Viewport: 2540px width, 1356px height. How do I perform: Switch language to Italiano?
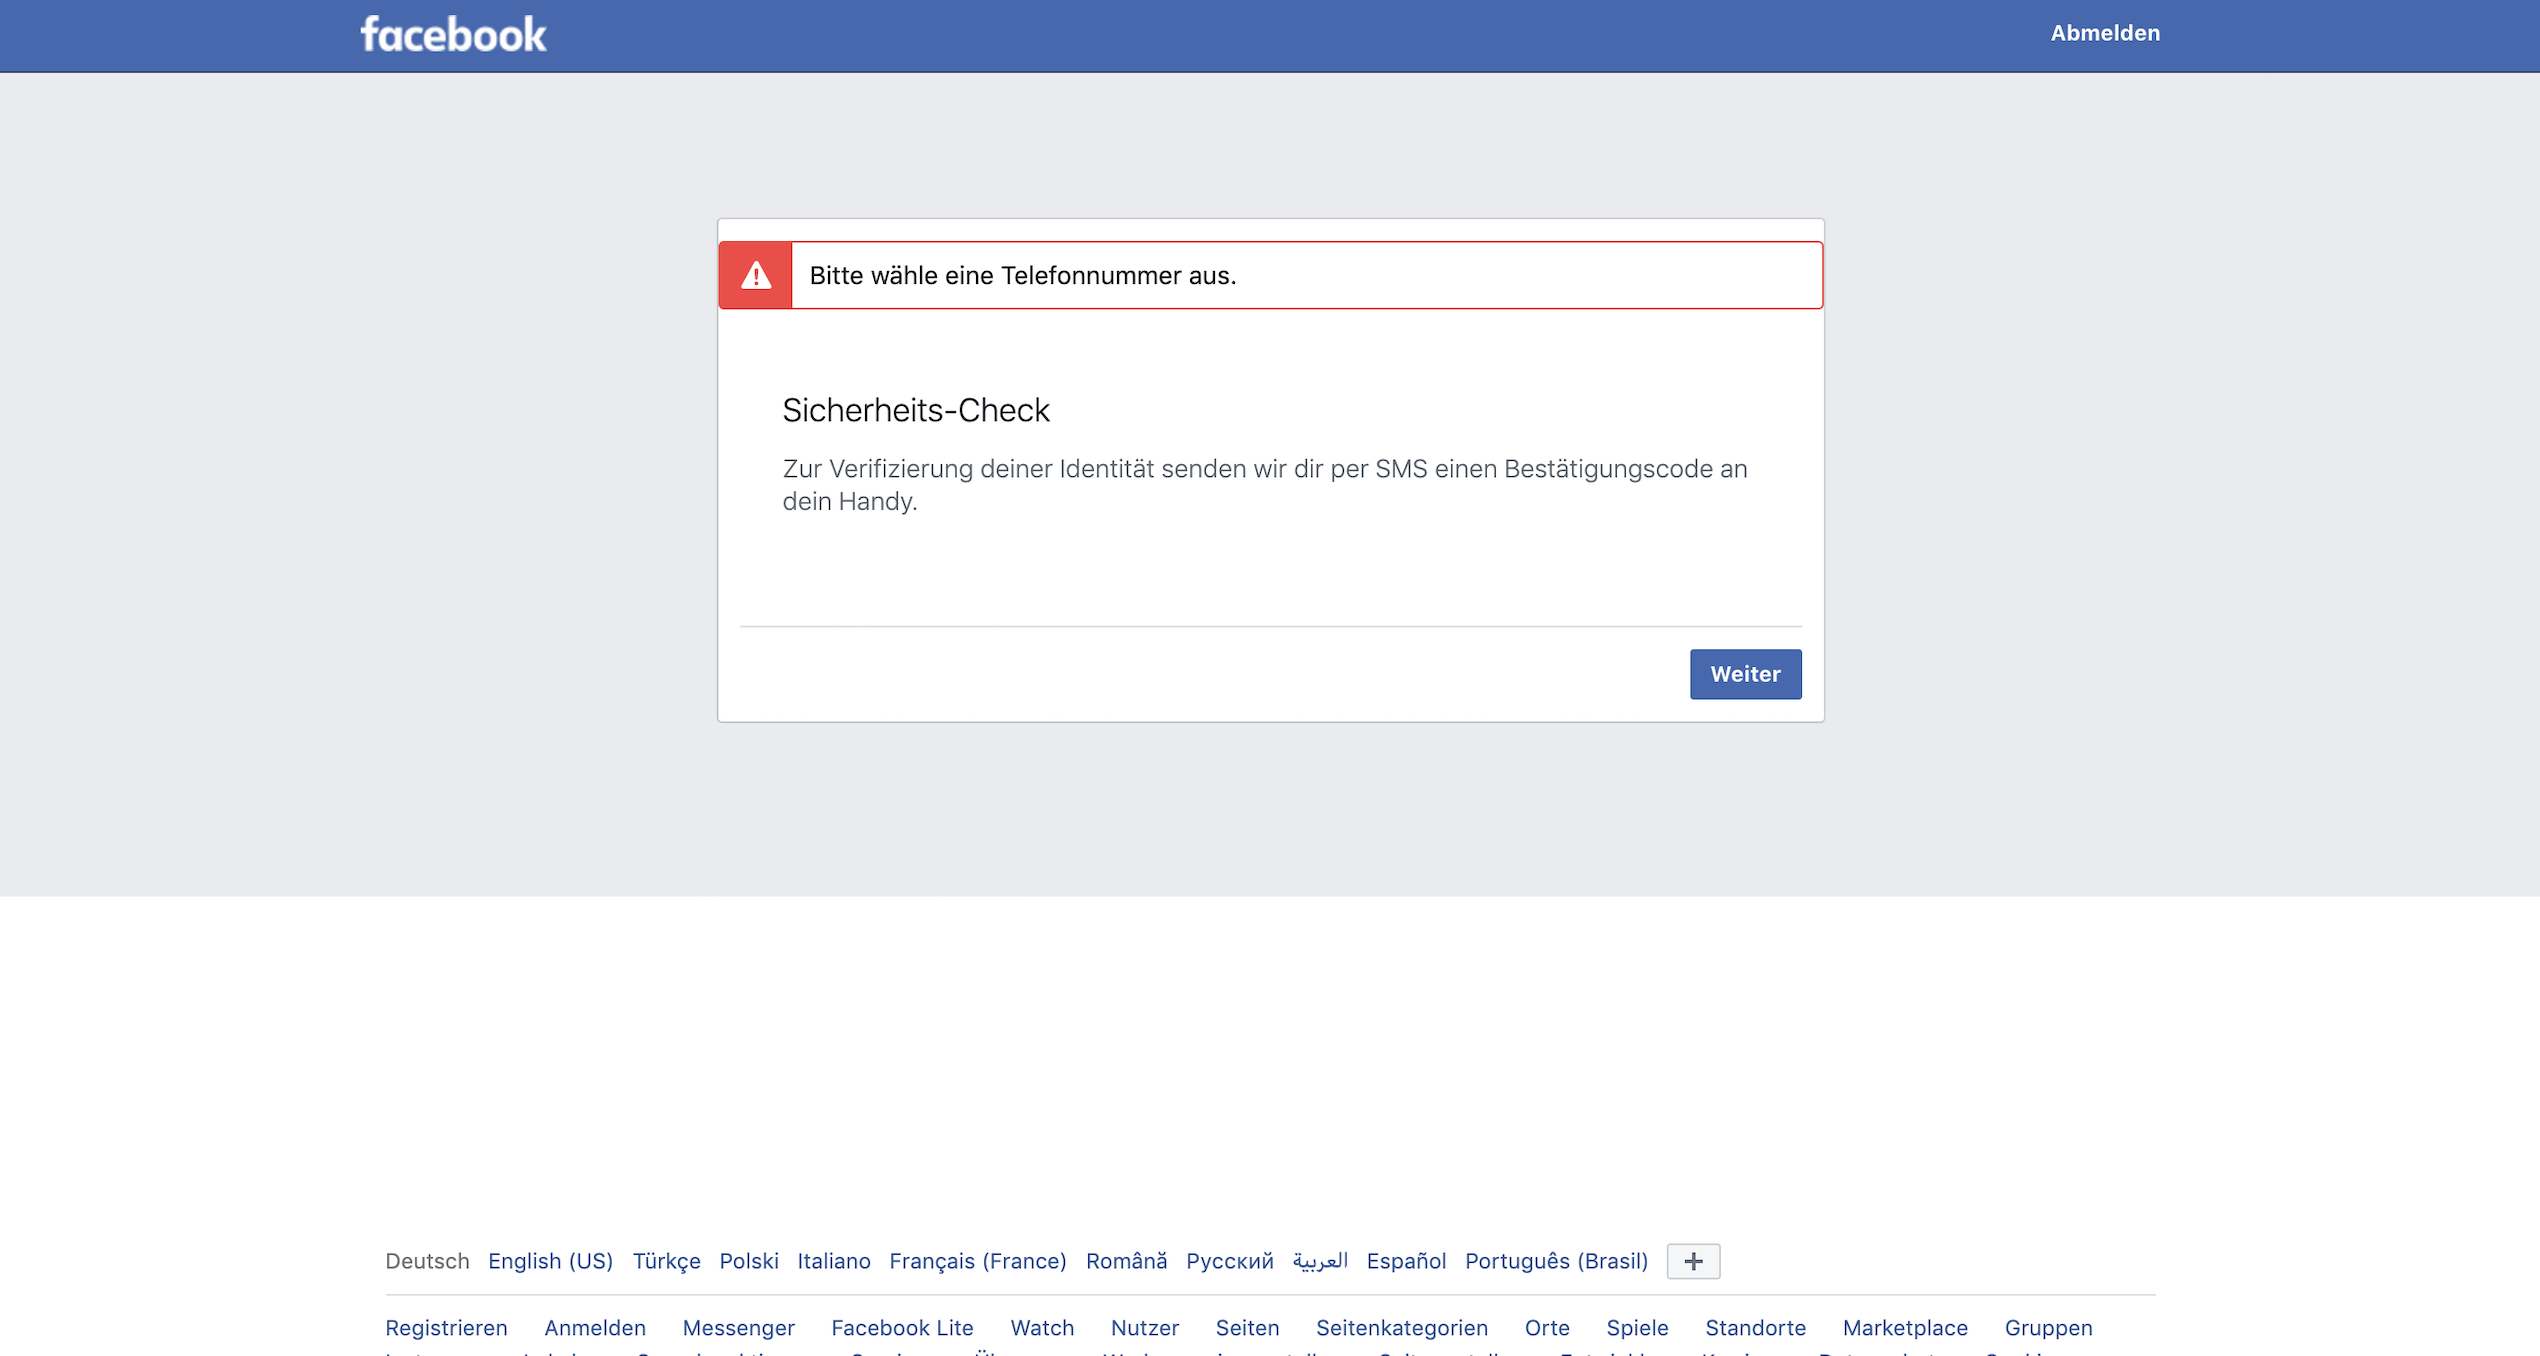833,1261
